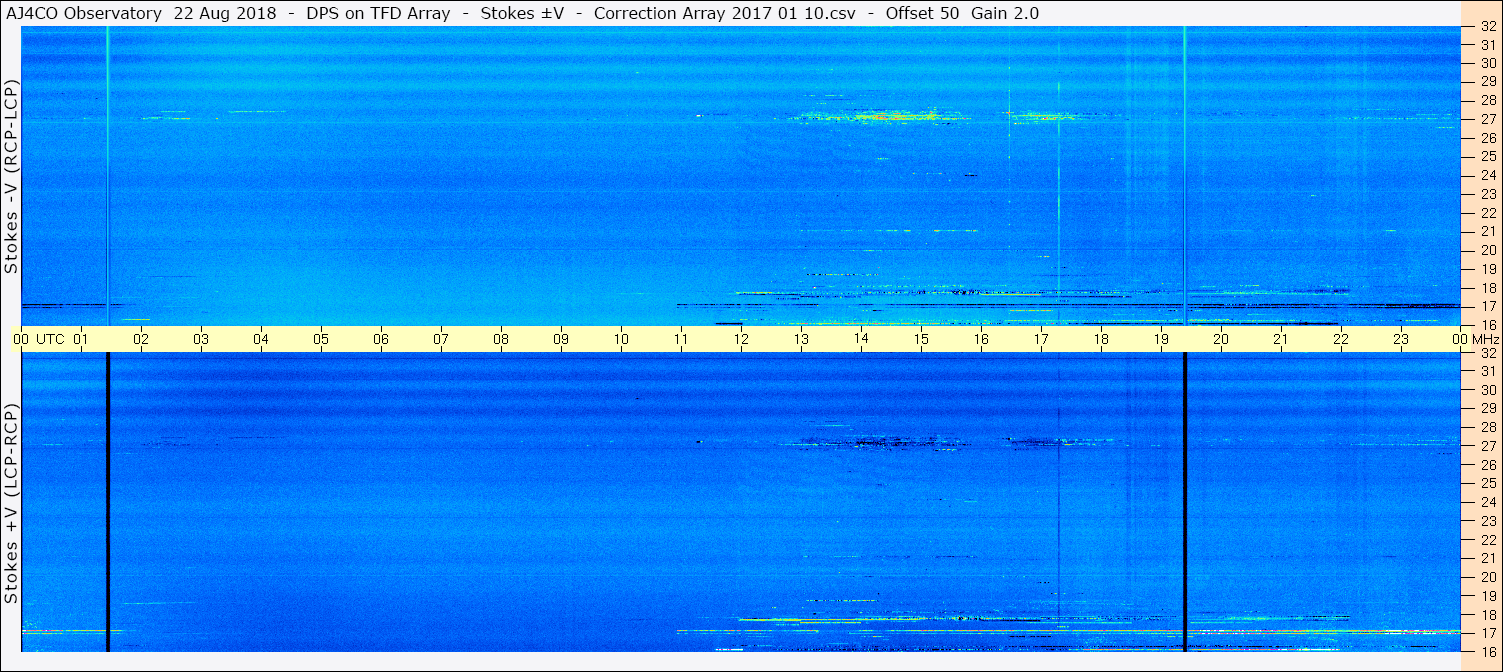This screenshot has height=672, width=1503.
Task: Click the "Stokes +V (LCP-RCP)" vertical axis label
Action: tap(11, 503)
